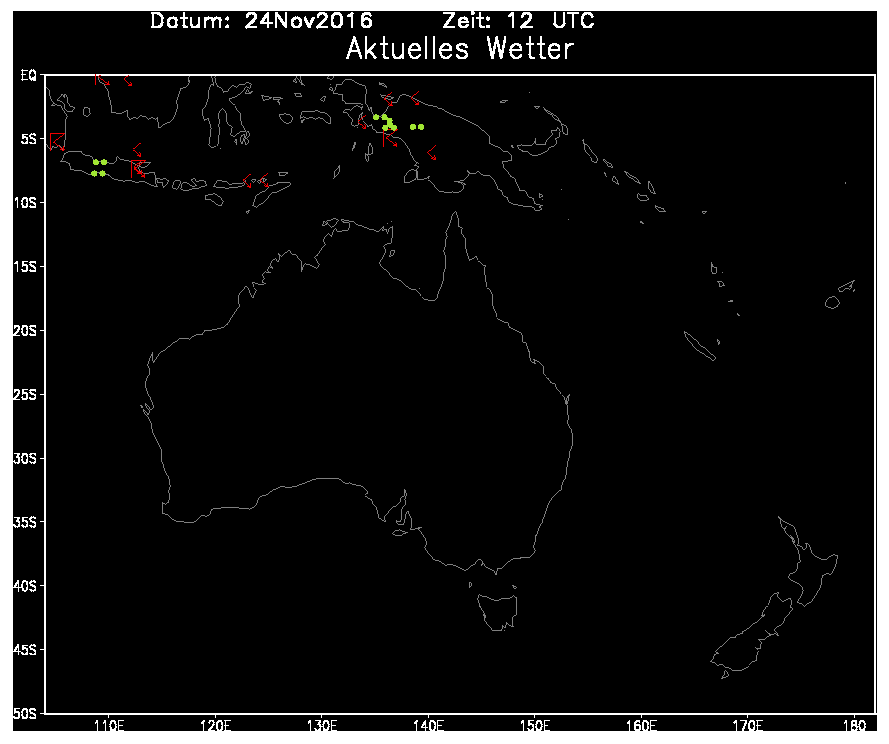Click the red symbol over southern Papua
Viewport: 889px width, 744px height.
click(432, 153)
